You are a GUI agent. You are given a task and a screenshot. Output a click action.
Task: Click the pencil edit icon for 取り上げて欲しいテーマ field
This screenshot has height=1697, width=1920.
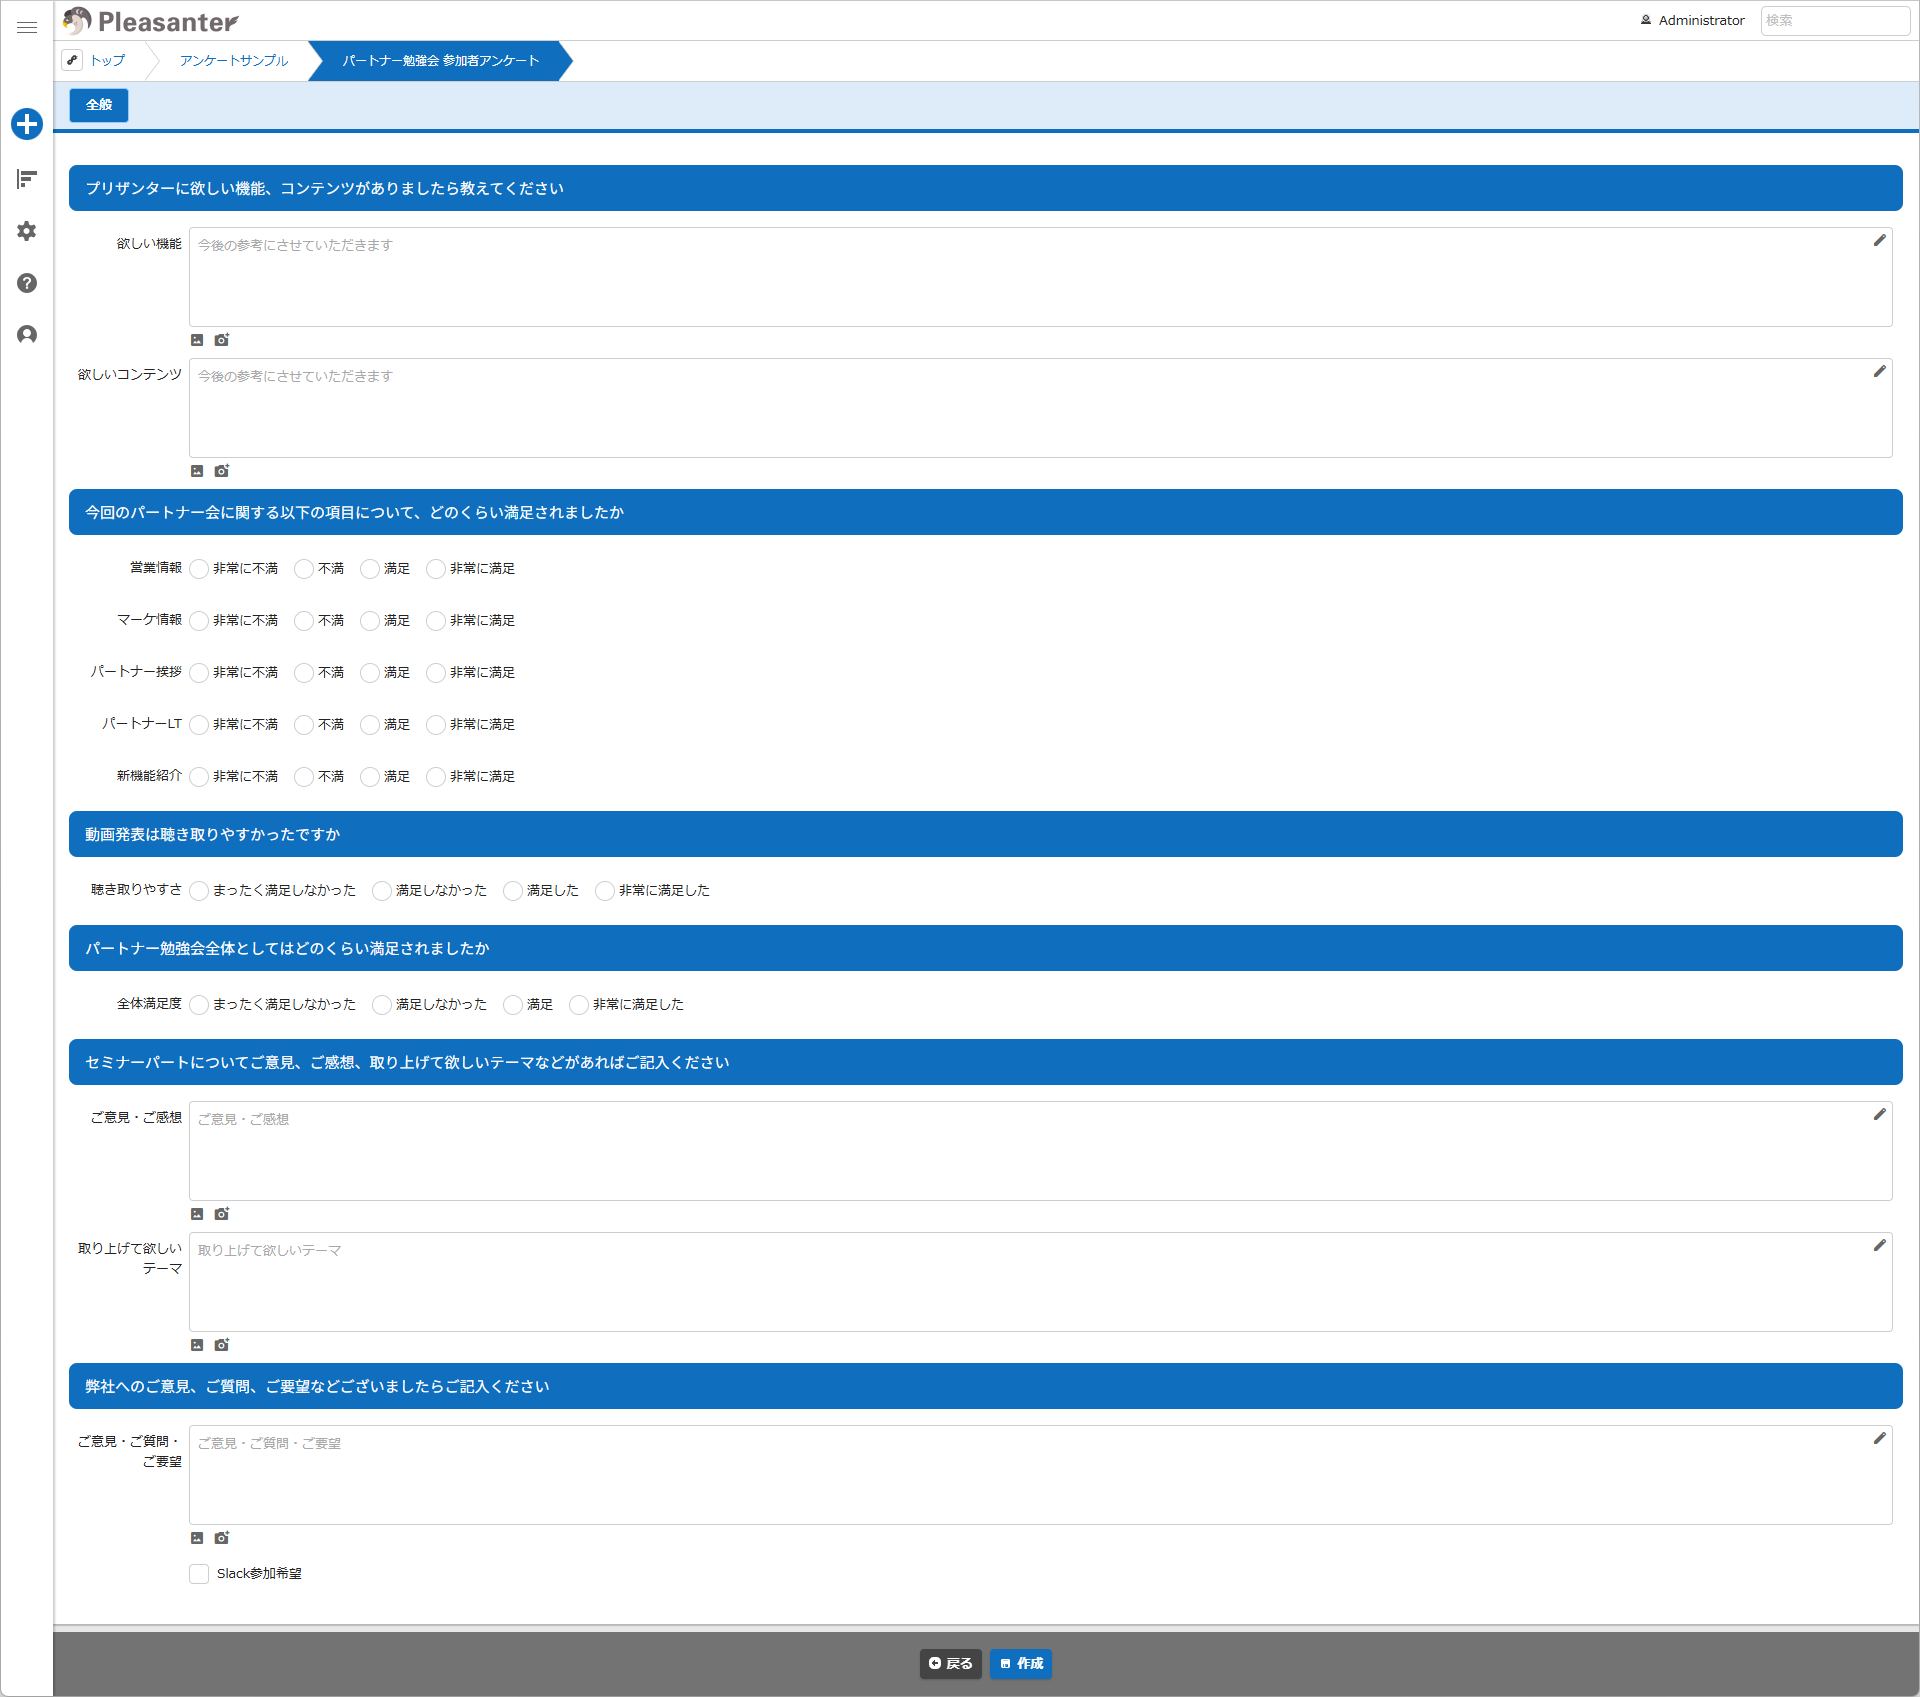click(x=1879, y=1245)
